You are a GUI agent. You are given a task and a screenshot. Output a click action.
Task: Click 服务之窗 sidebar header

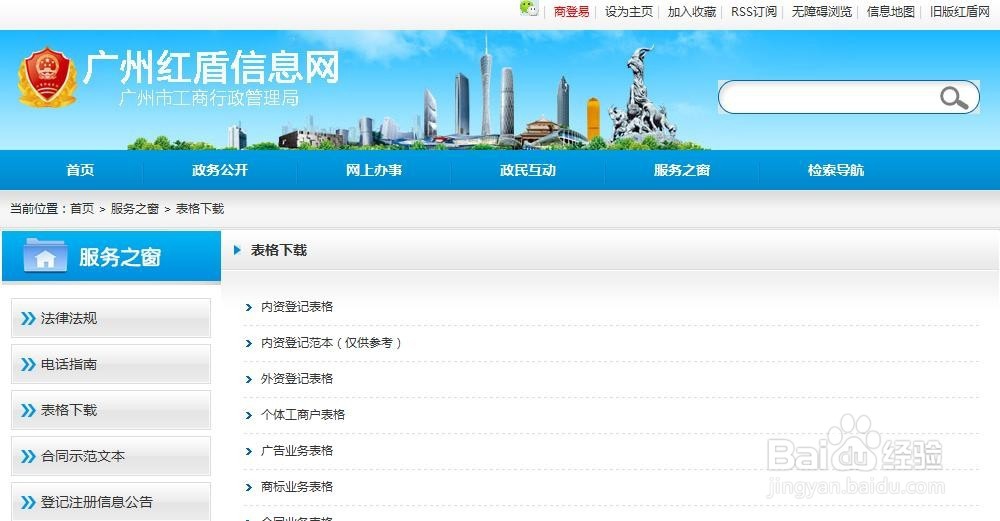point(111,257)
